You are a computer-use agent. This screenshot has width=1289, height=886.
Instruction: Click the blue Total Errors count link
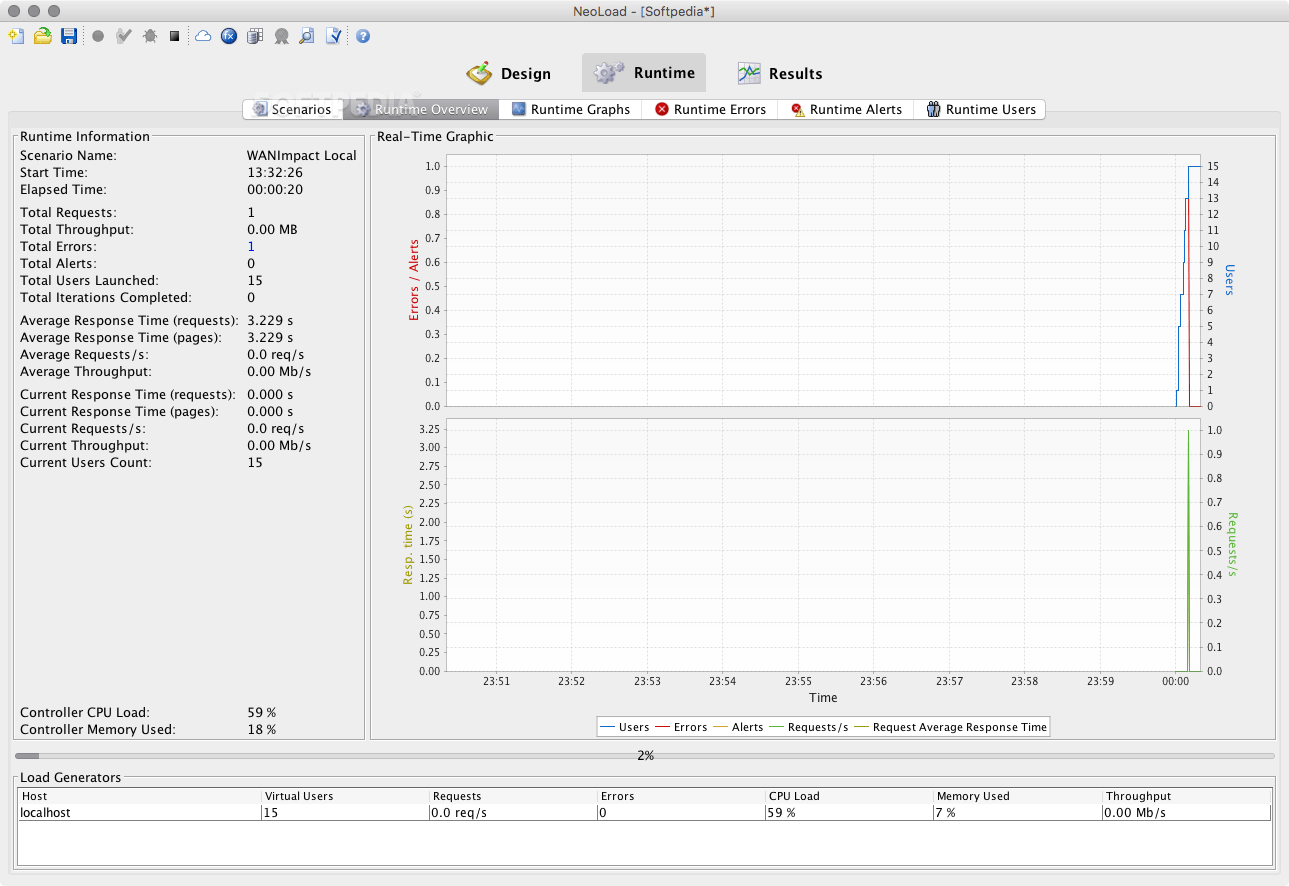point(251,246)
